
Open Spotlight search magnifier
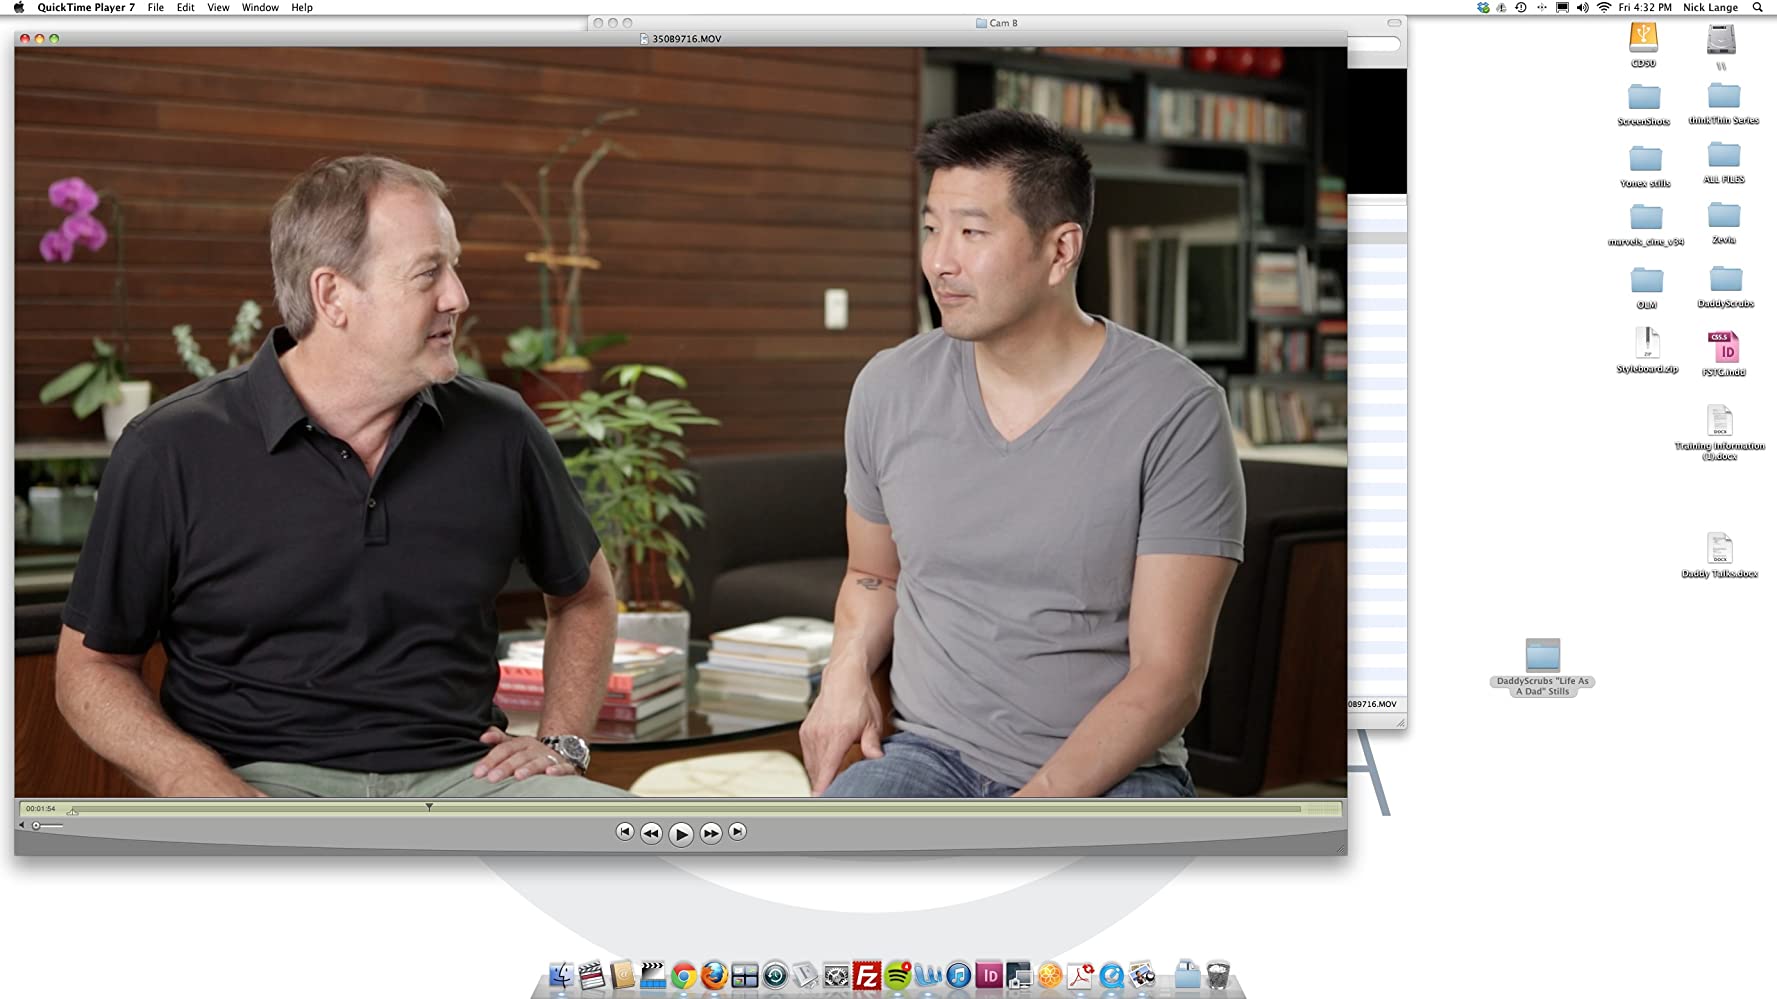(x=1758, y=8)
